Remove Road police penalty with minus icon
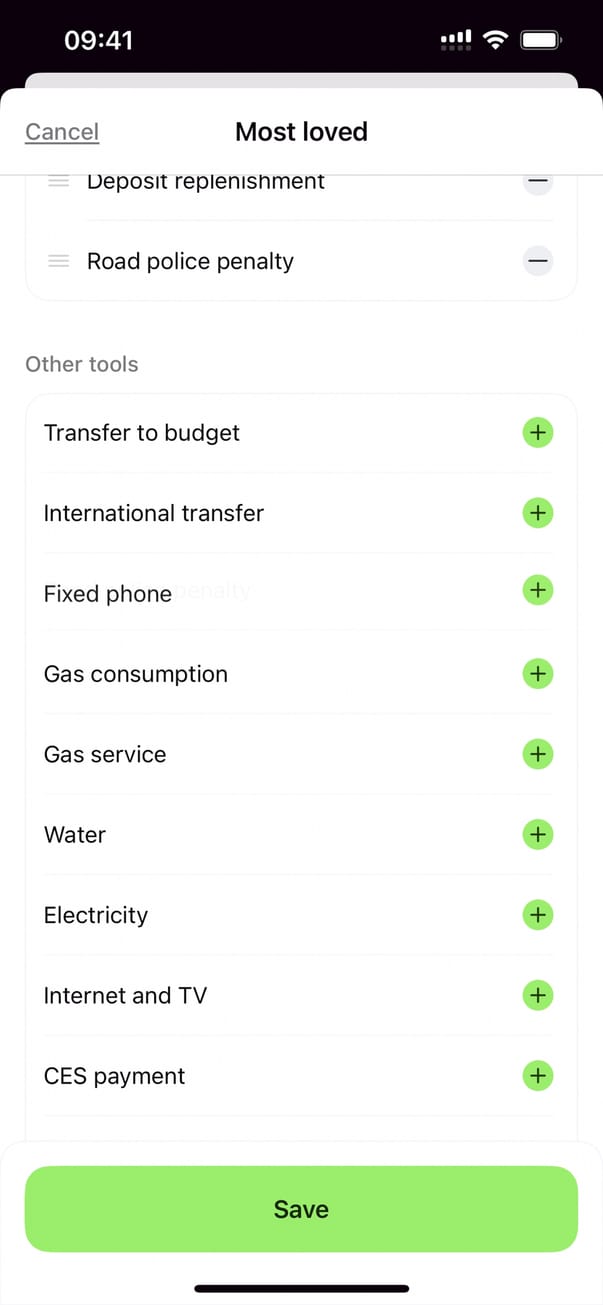This screenshot has height=1305, width=603. pyautogui.click(x=538, y=261)
